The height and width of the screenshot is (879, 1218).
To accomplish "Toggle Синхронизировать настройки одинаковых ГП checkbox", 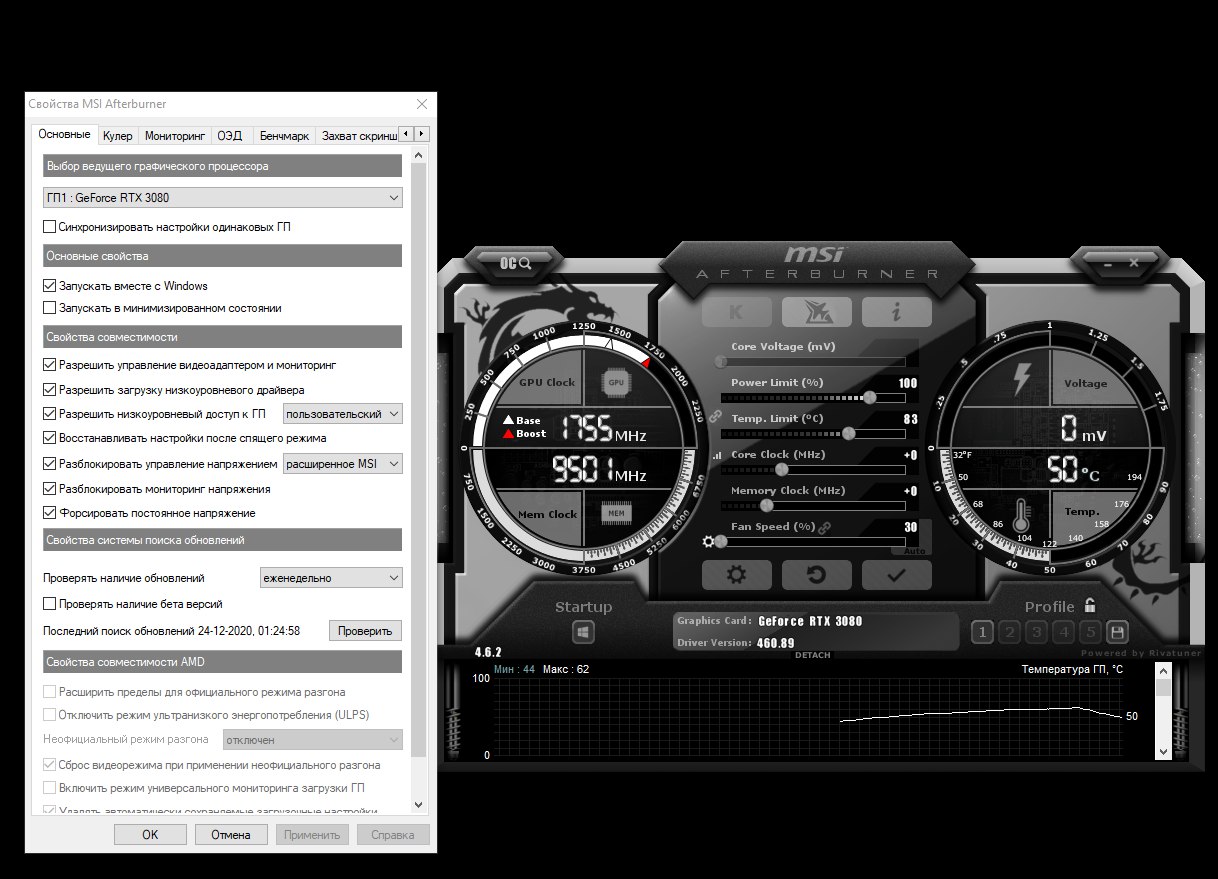I will click(x=50, y=227).
